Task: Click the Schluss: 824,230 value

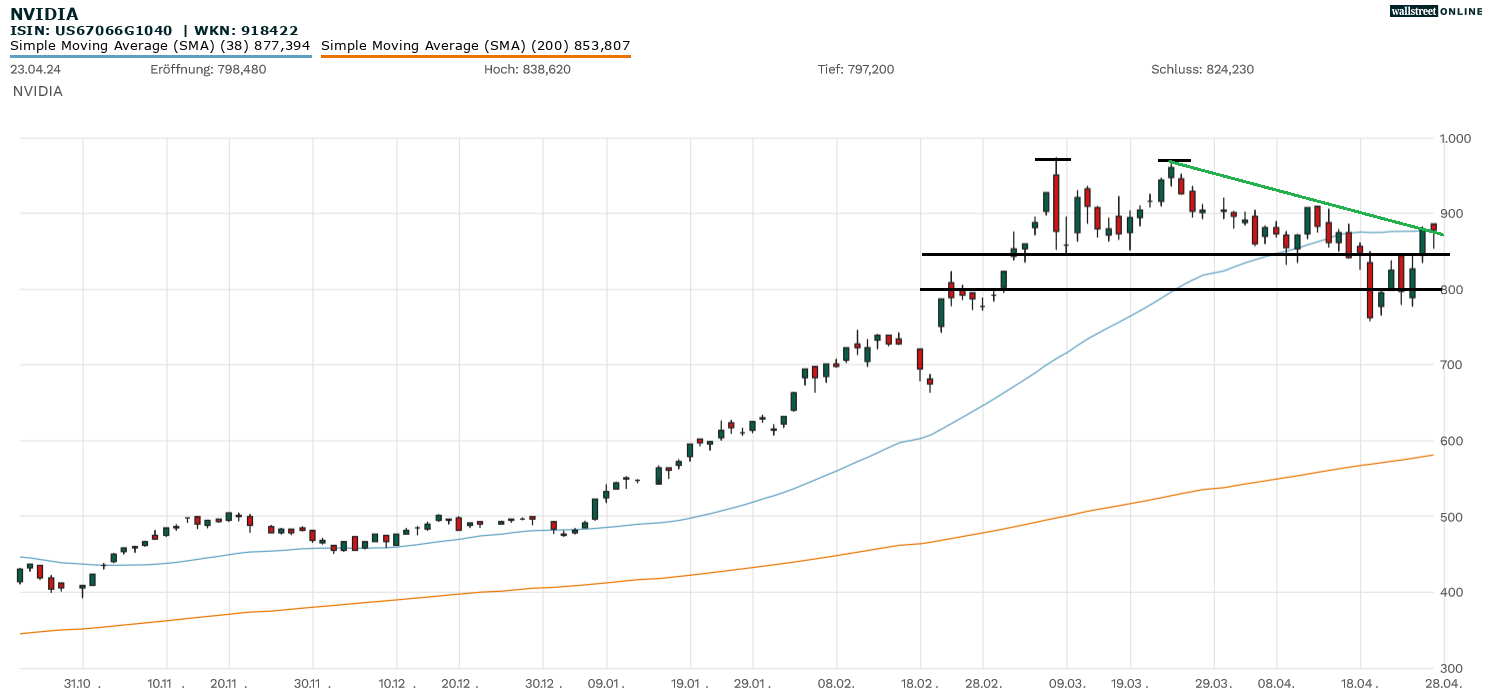Action: pyautogui.click(x=1202, y=69)
